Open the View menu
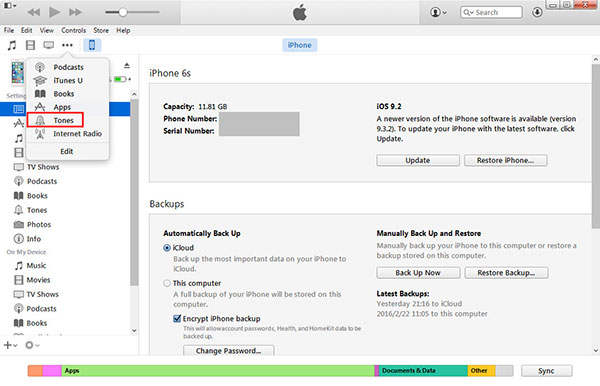The height and width of the screenshot is (386, 600). click(x=47, y=30)
